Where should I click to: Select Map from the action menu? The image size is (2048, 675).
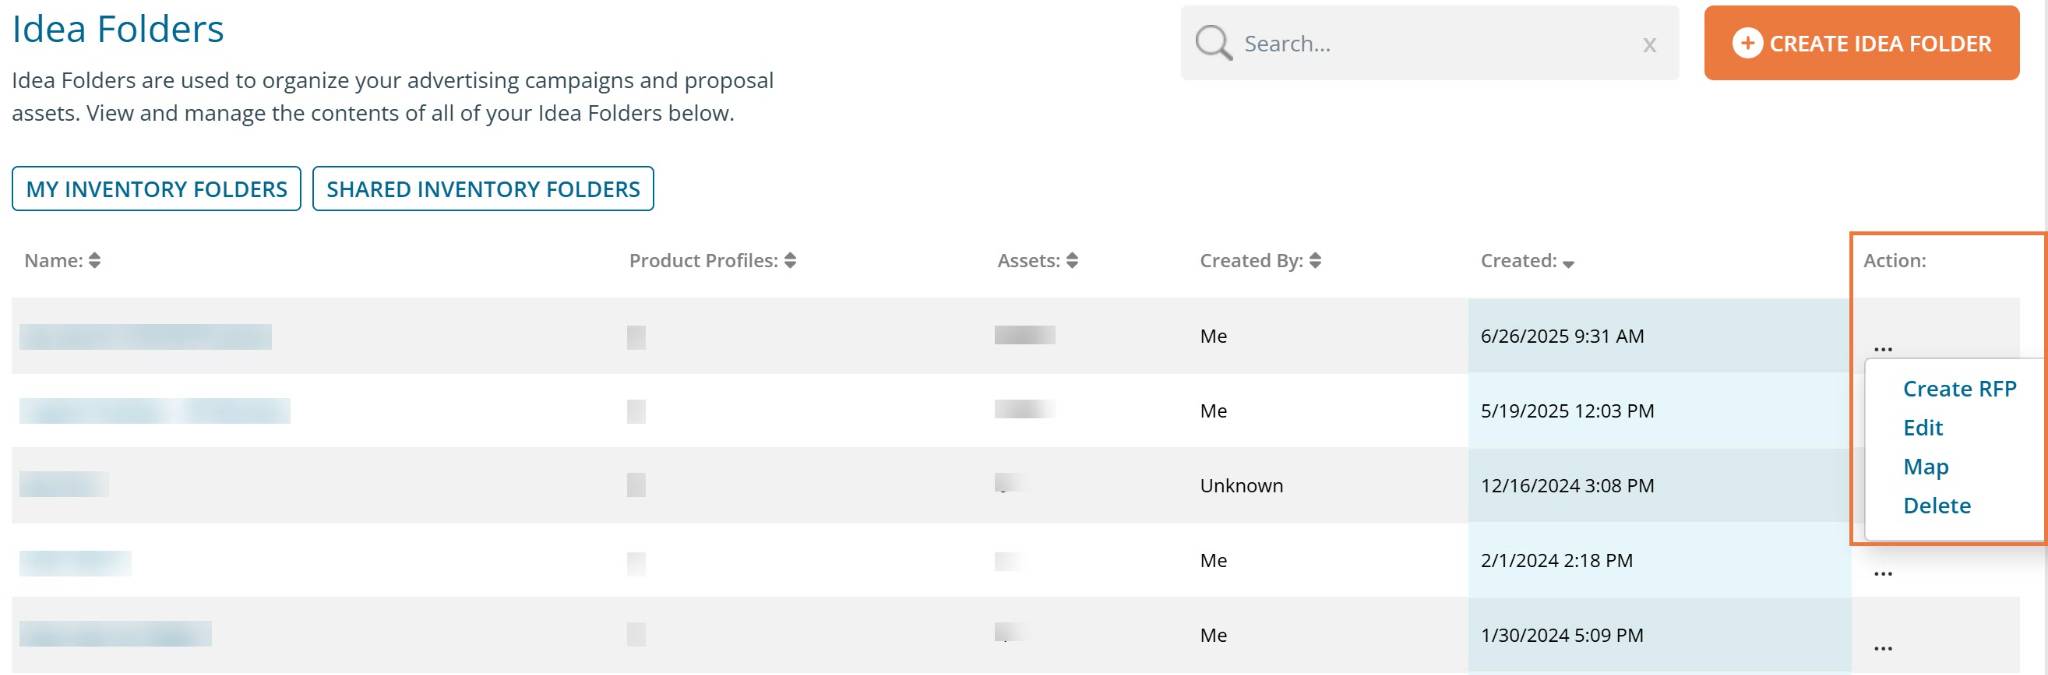pos(1925,467)
